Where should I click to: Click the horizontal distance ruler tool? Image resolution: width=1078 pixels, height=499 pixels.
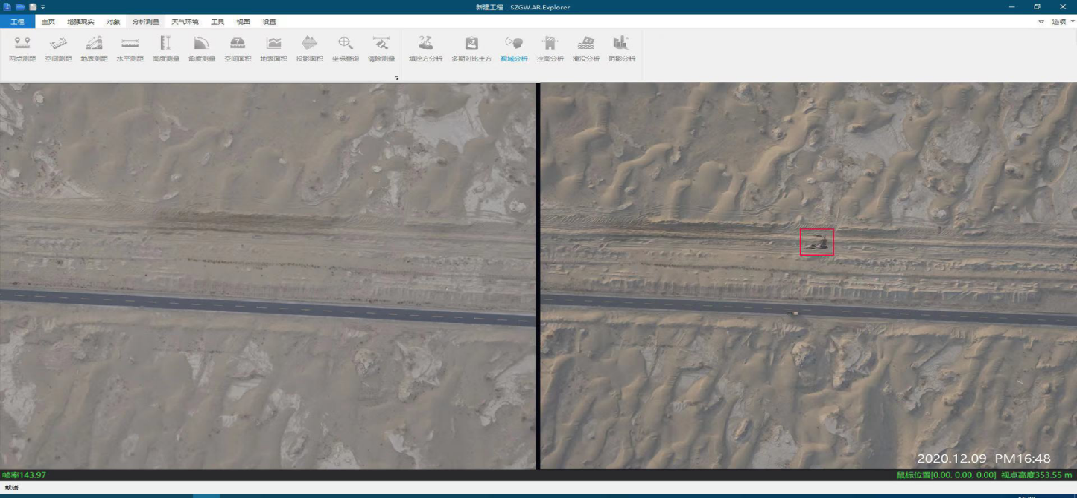(130, 46)
